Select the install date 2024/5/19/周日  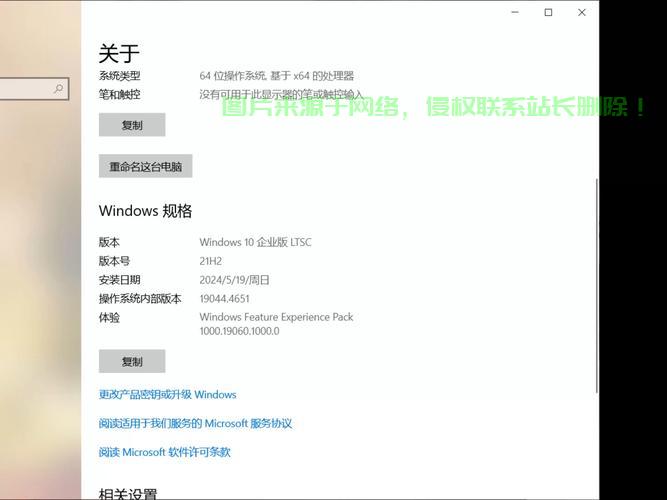(234, 280)
